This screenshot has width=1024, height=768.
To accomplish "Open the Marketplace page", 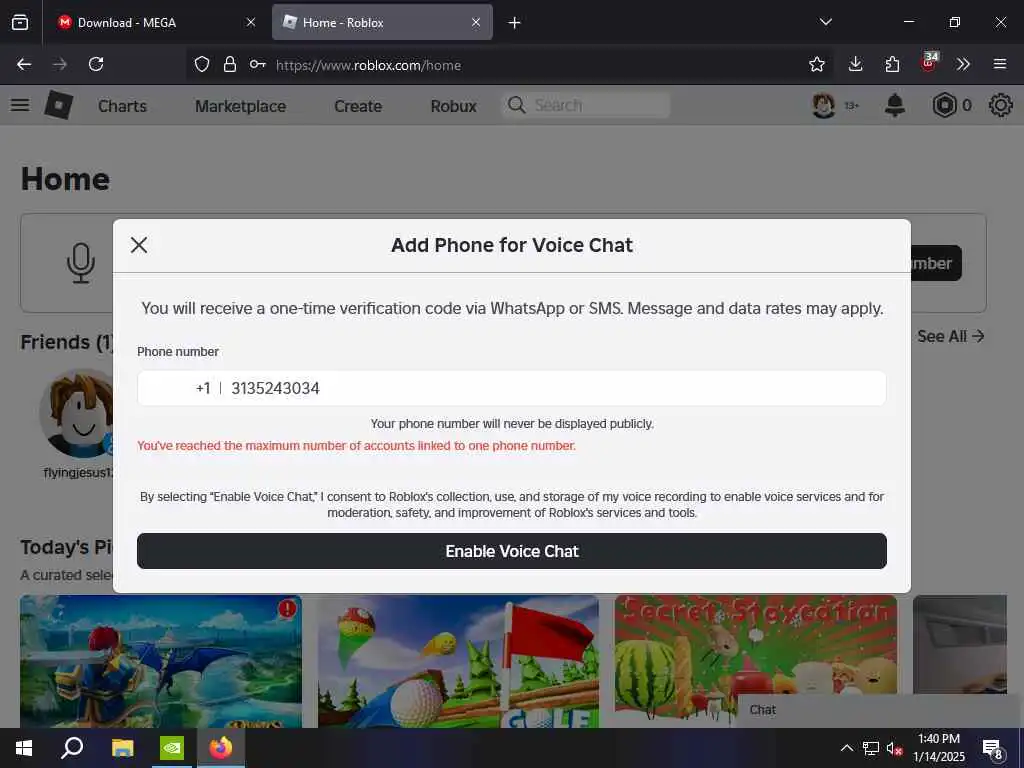I will click(240, 106).
